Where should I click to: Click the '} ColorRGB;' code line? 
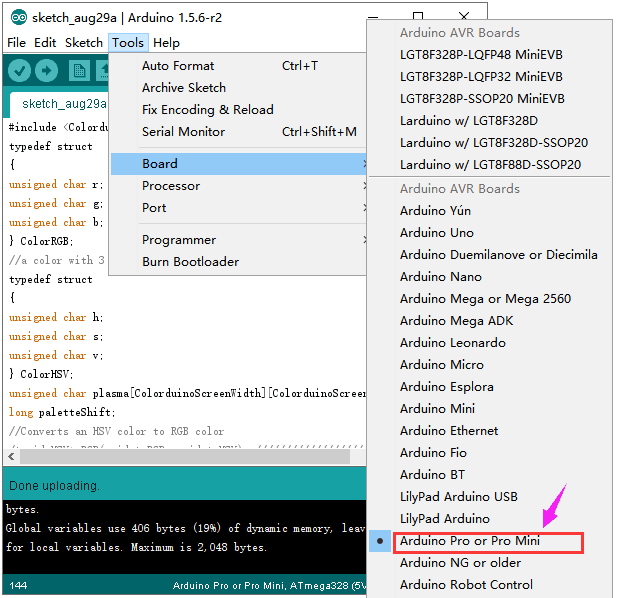(41, 241)
